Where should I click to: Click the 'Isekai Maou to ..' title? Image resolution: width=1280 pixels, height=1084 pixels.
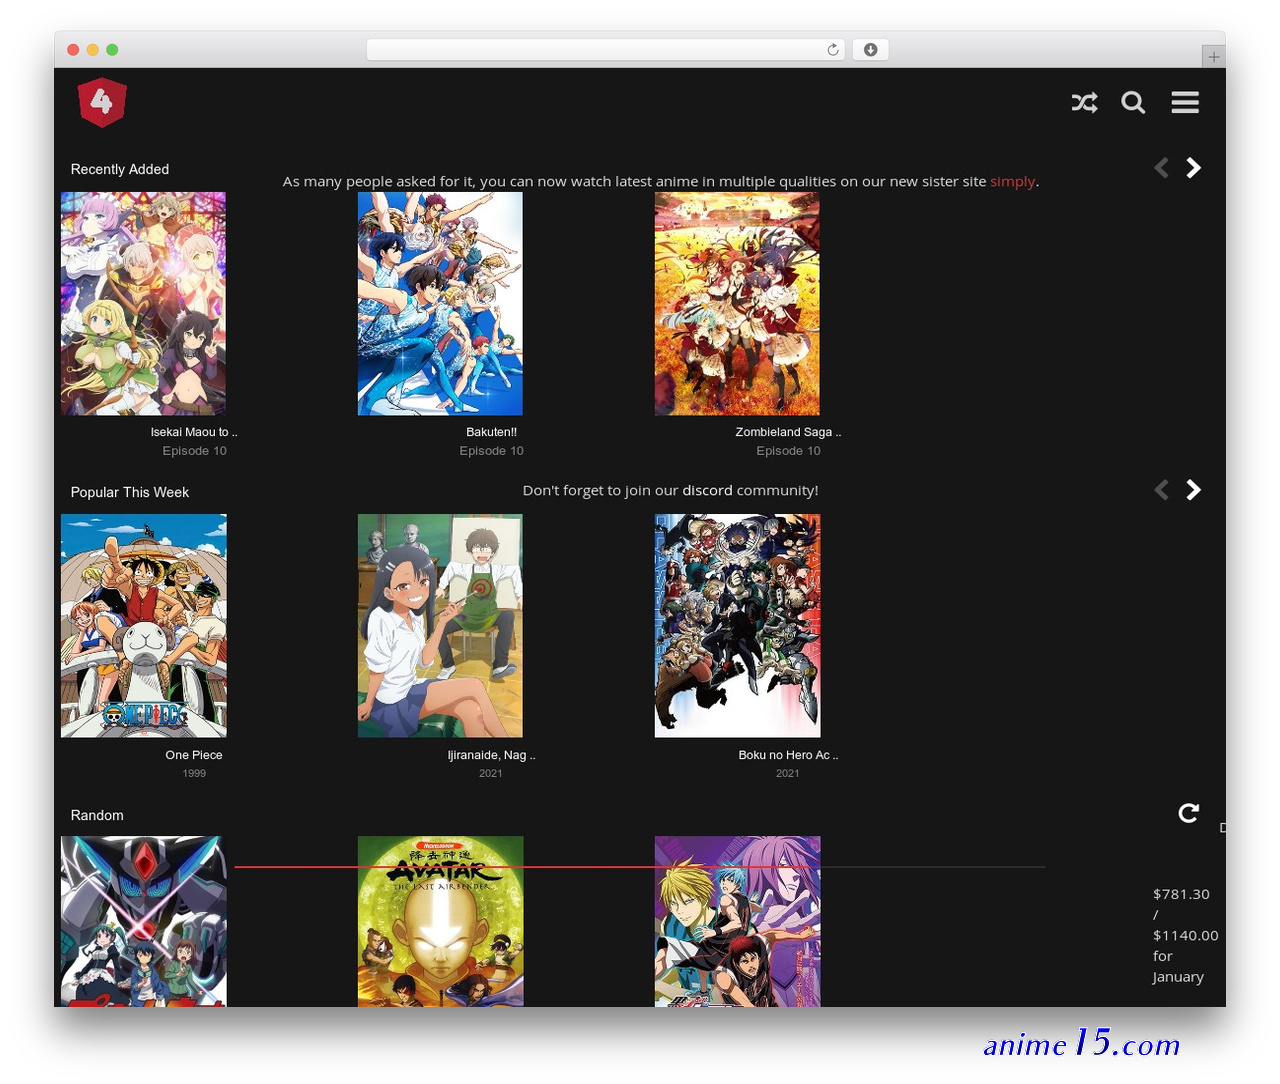(194, 432)
